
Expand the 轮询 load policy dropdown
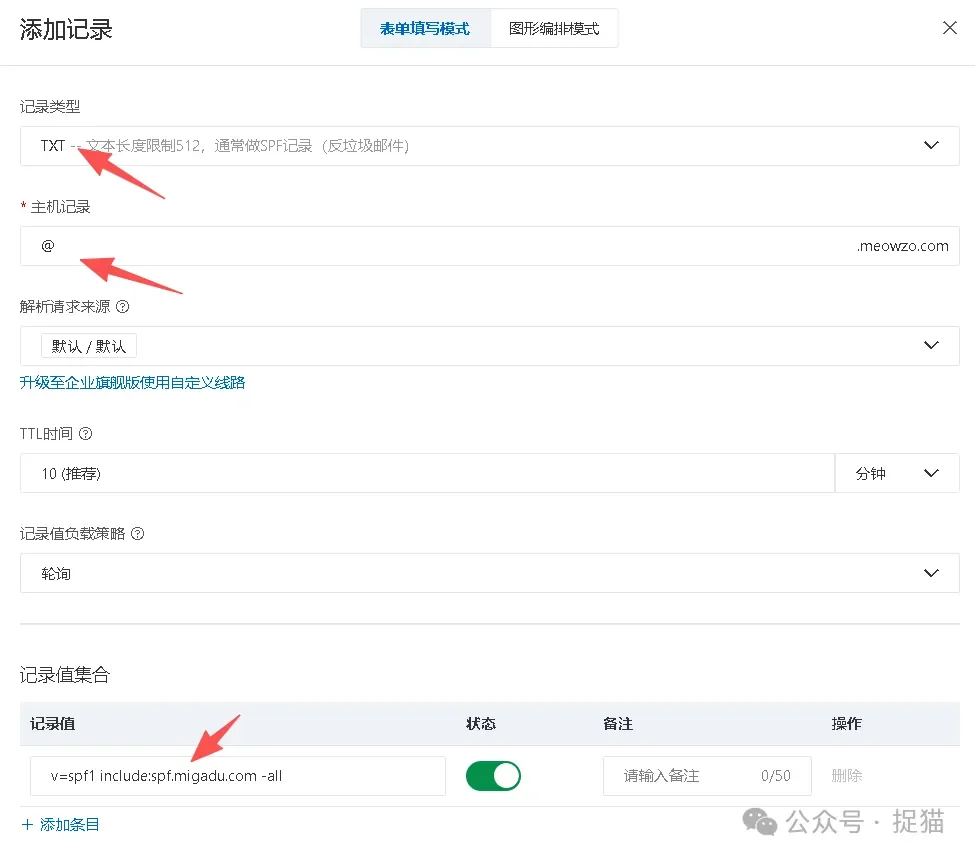click(x=931, y=572)
